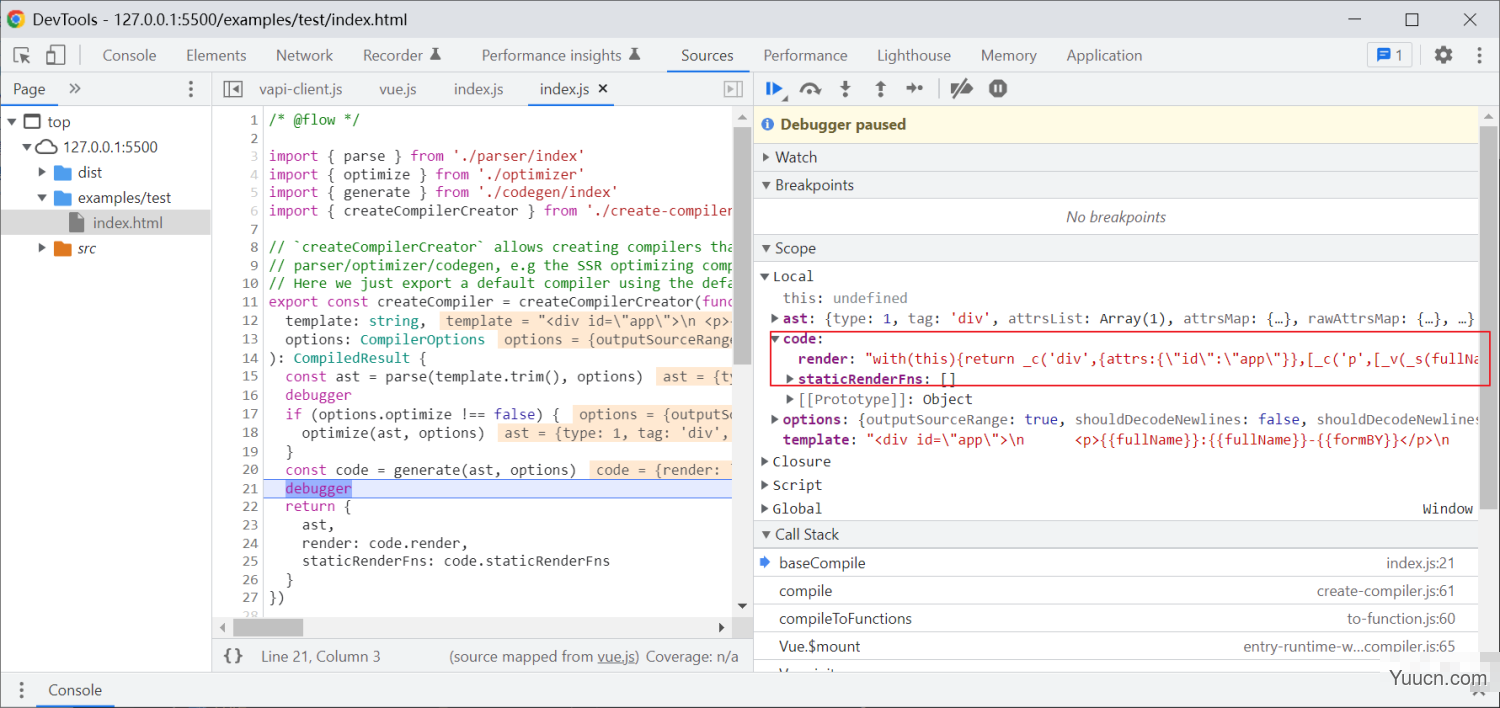Image resolution: width=1500 pixels, height=708 pixels.
Task: Expand the Global scope group
Action: click(x=764, y=509)
